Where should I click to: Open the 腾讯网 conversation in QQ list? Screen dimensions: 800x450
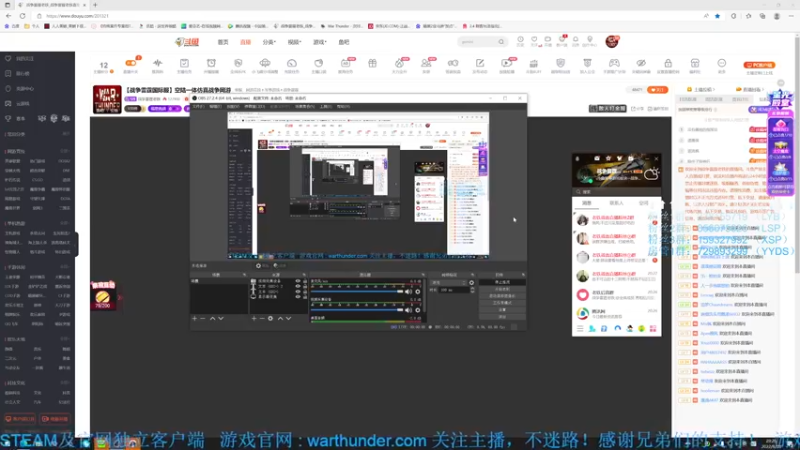pyautogui.click(x=616, y=313)
